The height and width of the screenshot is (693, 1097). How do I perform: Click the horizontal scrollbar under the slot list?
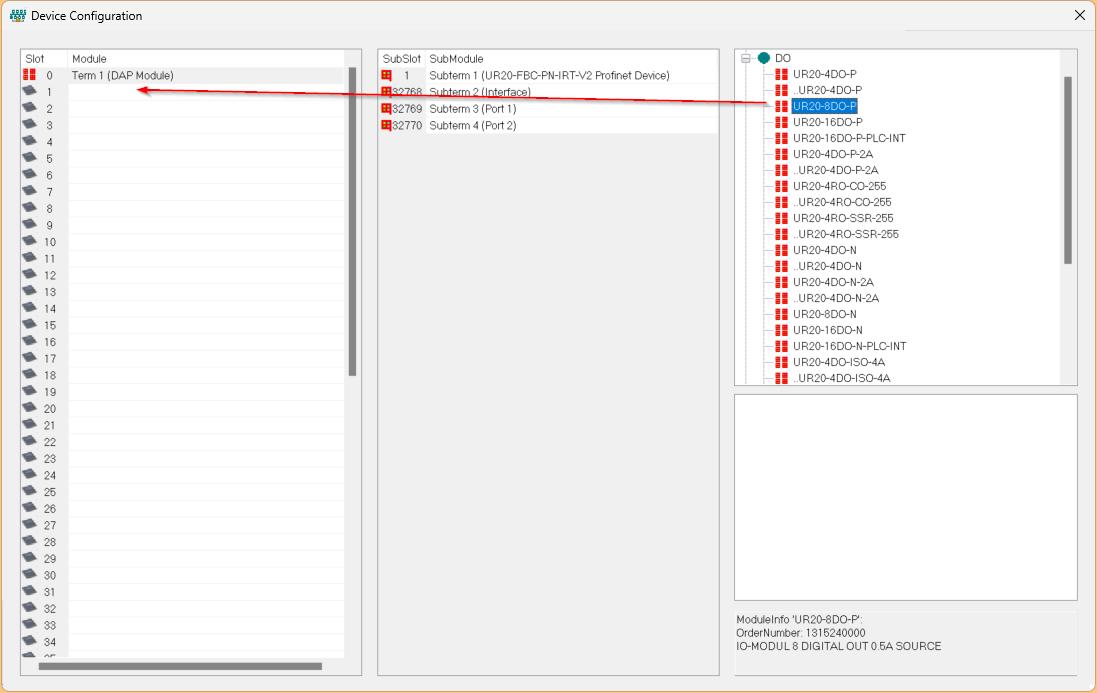pyautogui.click(x=180, y=666)
